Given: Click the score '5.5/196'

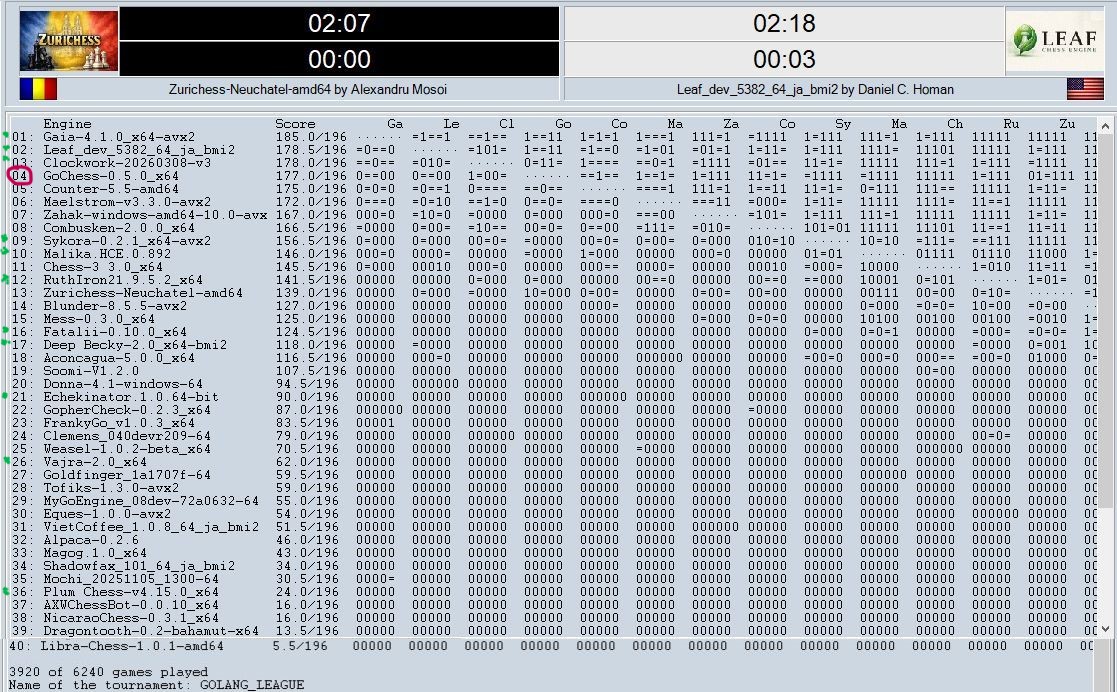Looking at the screenshot, I should click(300, 646).
